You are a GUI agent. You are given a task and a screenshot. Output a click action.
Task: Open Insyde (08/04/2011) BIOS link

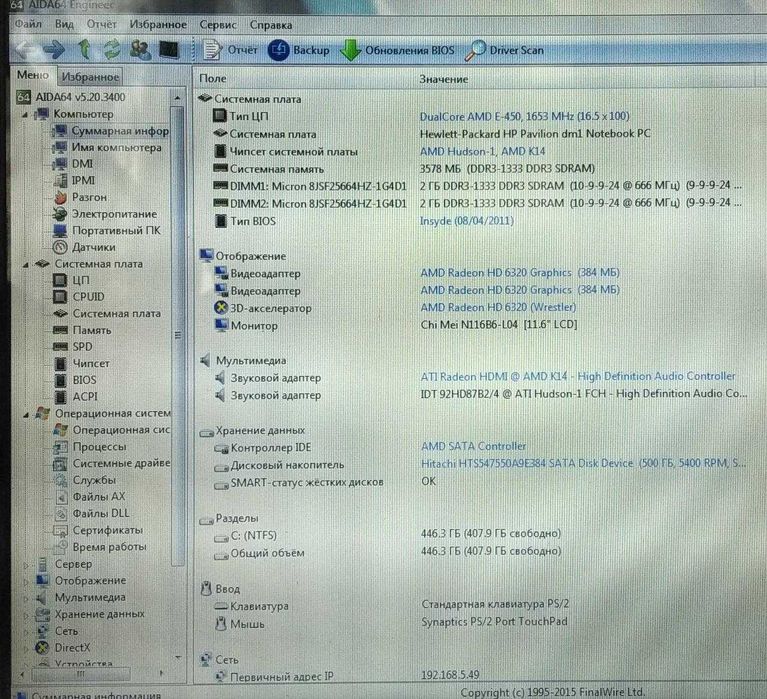(467, 221)
